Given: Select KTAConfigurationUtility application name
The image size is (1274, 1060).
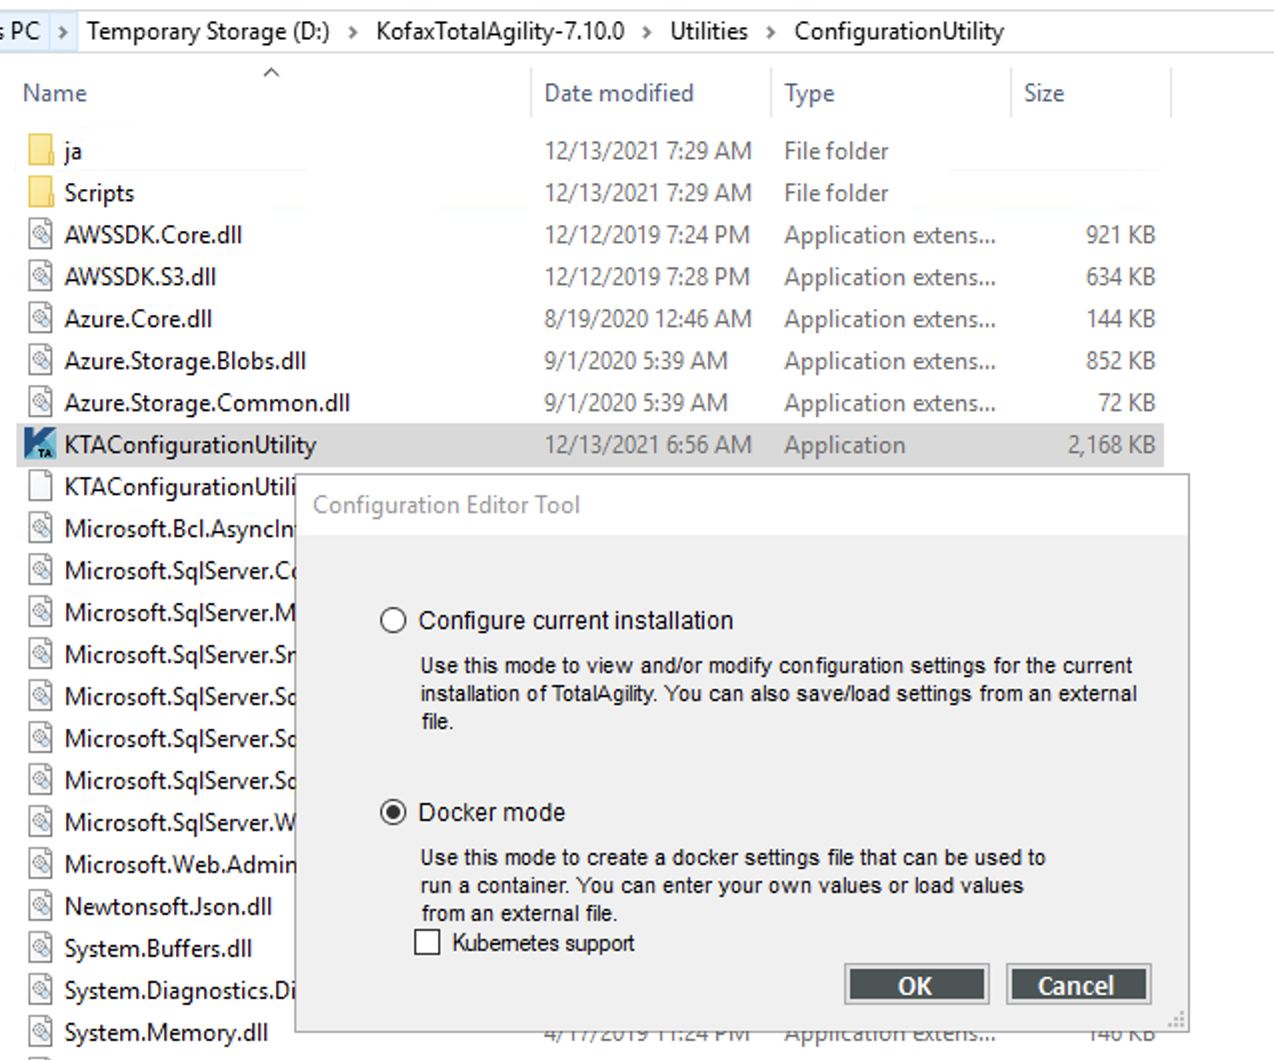Looking at the screenshot, I should 190,444.
